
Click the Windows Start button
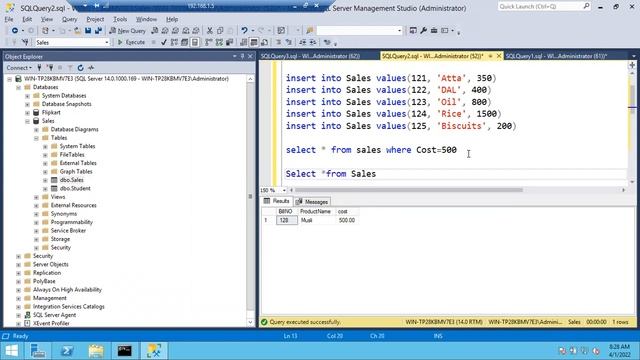(x=12, y=351)
